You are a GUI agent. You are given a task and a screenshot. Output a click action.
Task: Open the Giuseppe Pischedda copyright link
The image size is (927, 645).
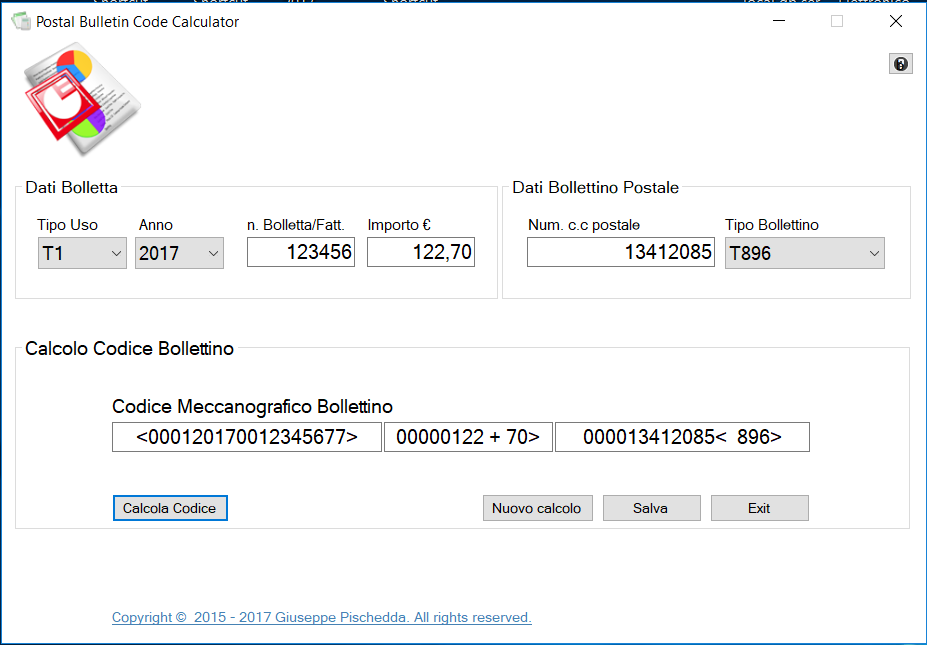coord(322,617)
